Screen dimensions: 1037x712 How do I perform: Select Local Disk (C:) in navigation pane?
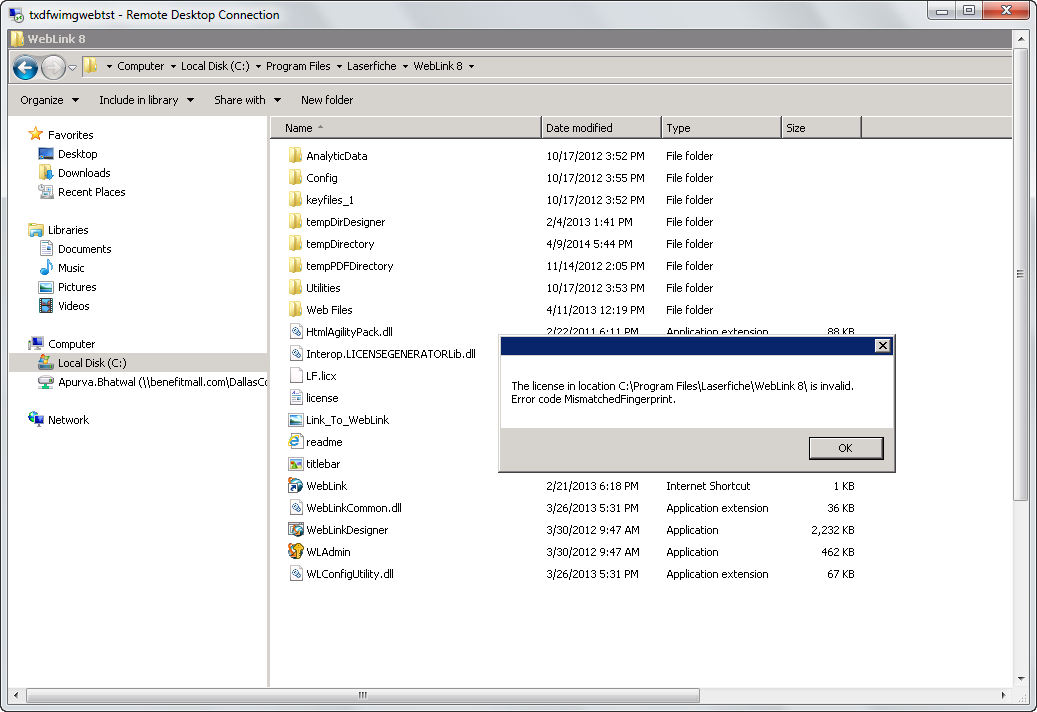(x=92, y=363)
